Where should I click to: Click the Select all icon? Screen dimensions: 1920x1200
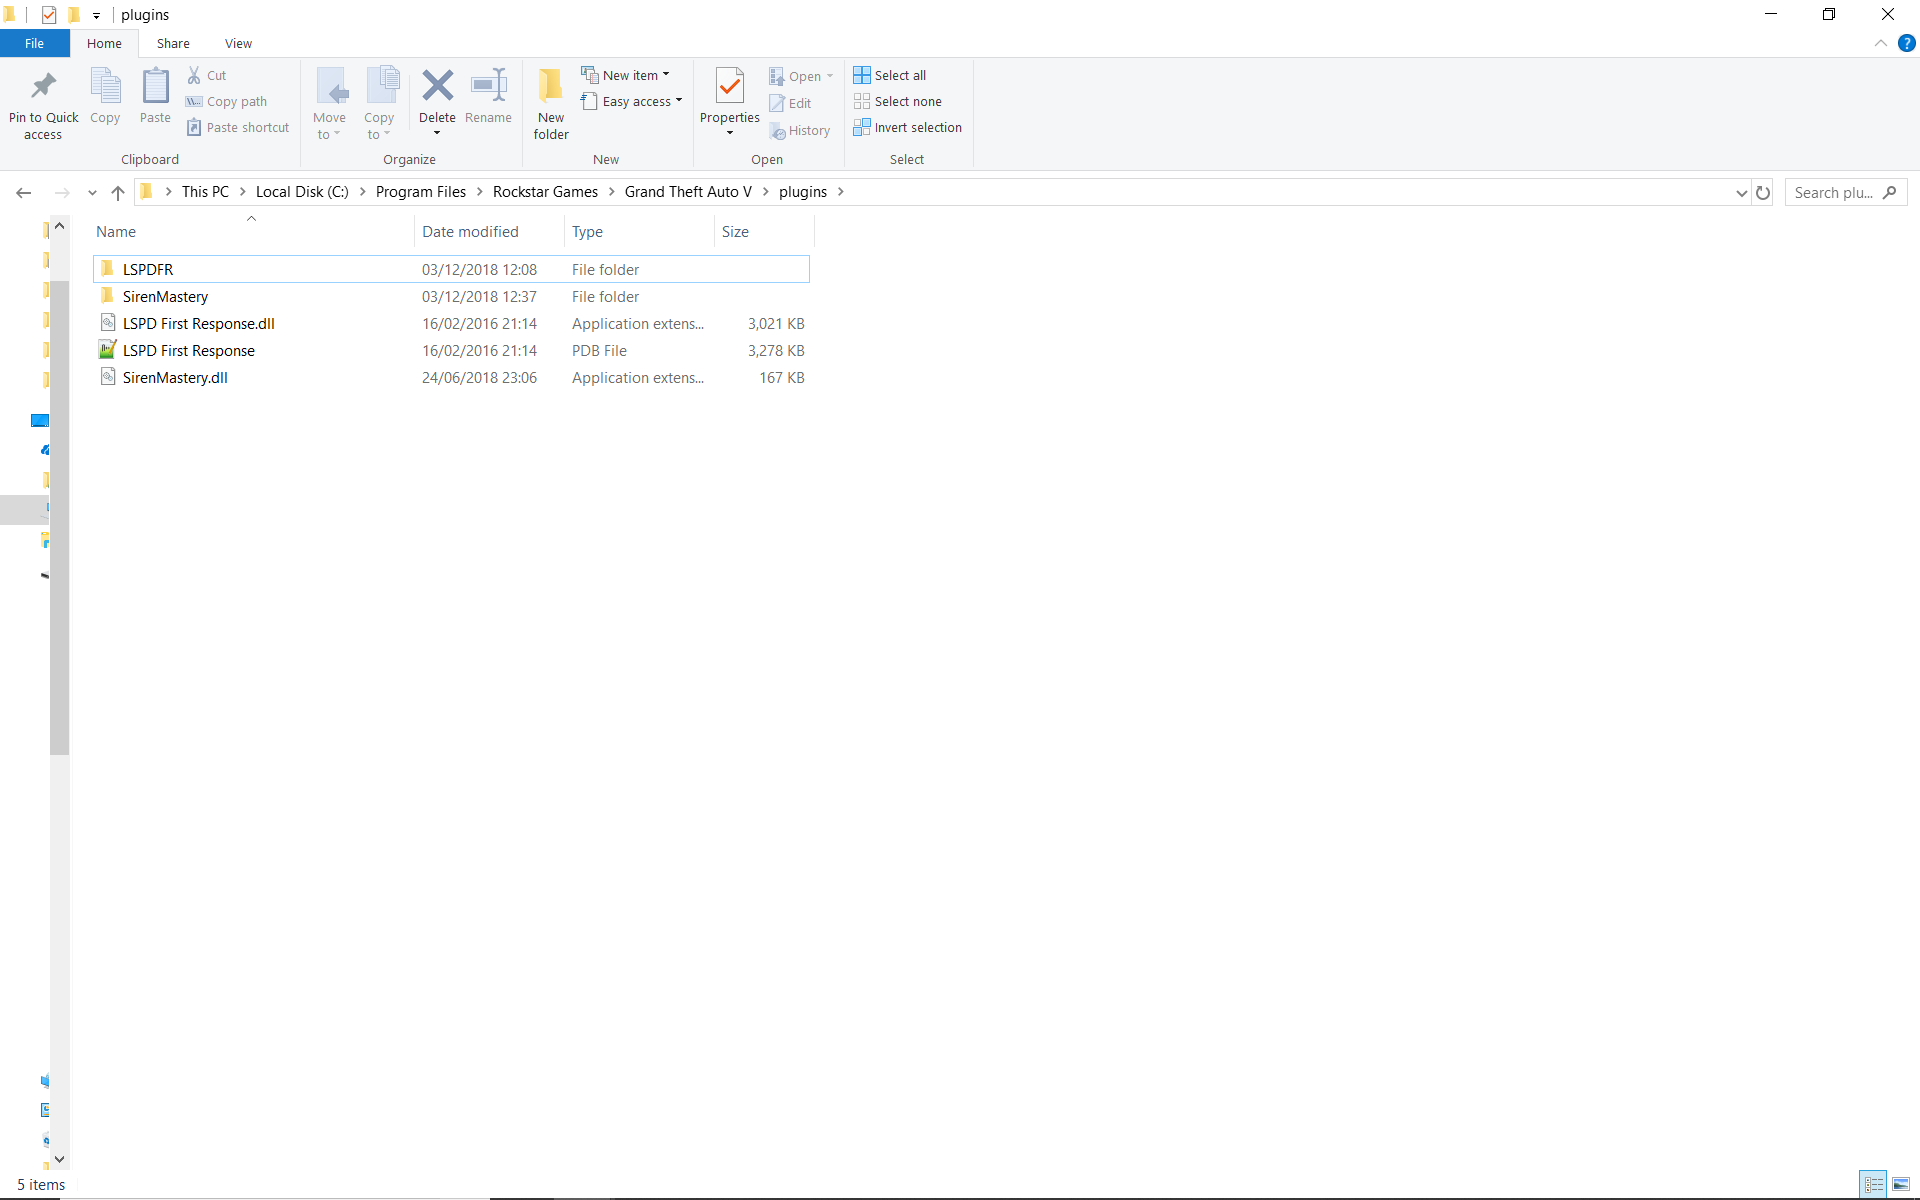(x=862, y=75)
